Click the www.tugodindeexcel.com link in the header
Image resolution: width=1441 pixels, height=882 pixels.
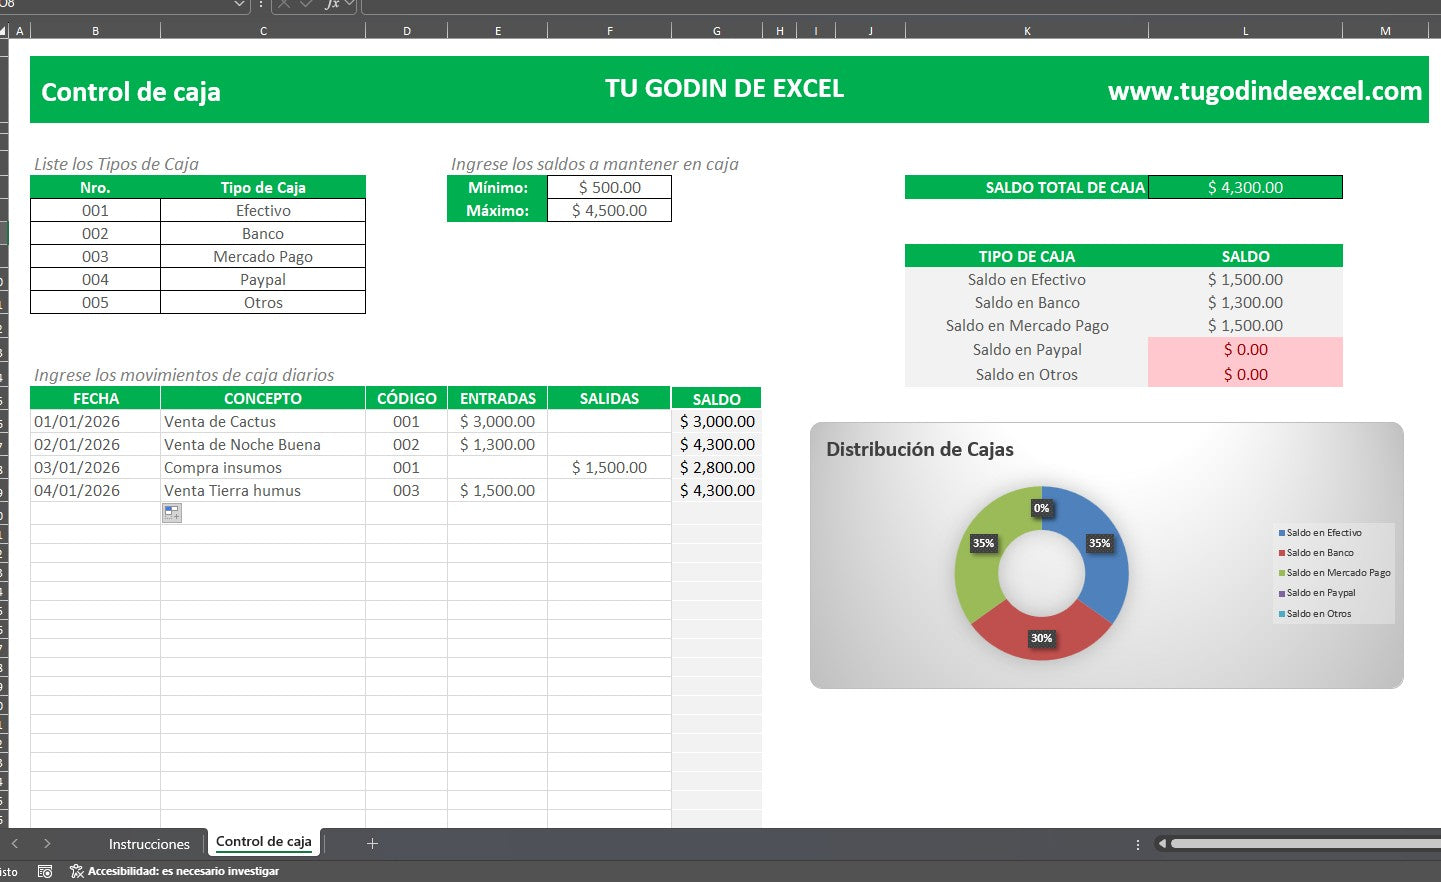tap(1266, 91)
